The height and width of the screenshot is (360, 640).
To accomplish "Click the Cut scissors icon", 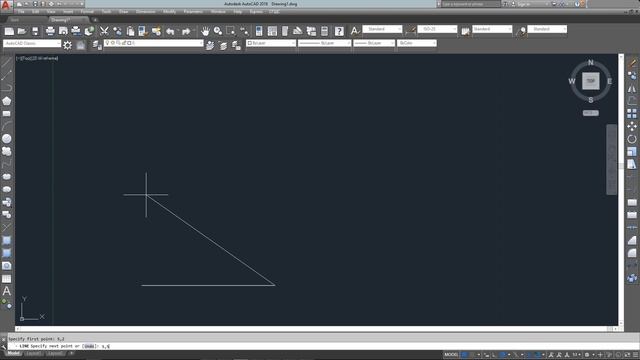I will (104, 31).
